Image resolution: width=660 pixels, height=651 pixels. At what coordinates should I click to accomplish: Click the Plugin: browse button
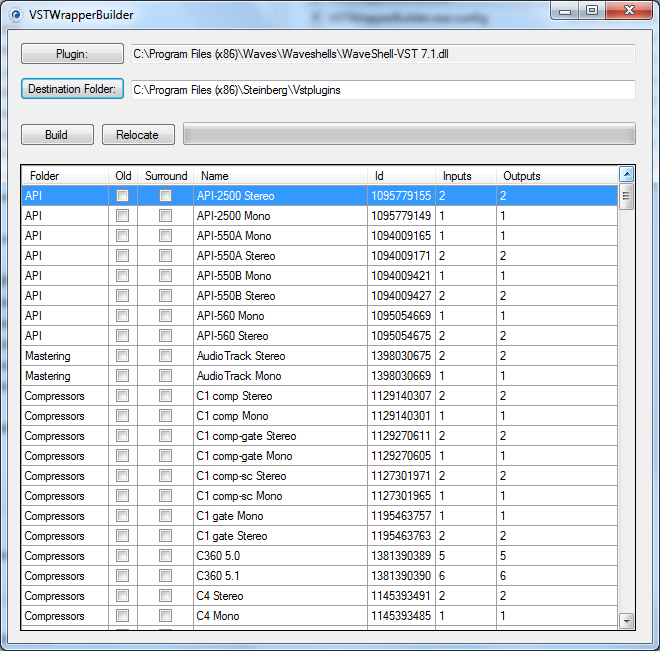click(x=72, y=54)
